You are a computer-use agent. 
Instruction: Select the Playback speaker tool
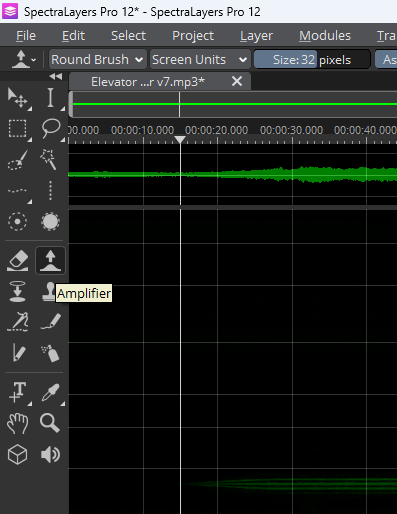pos(50,455)
